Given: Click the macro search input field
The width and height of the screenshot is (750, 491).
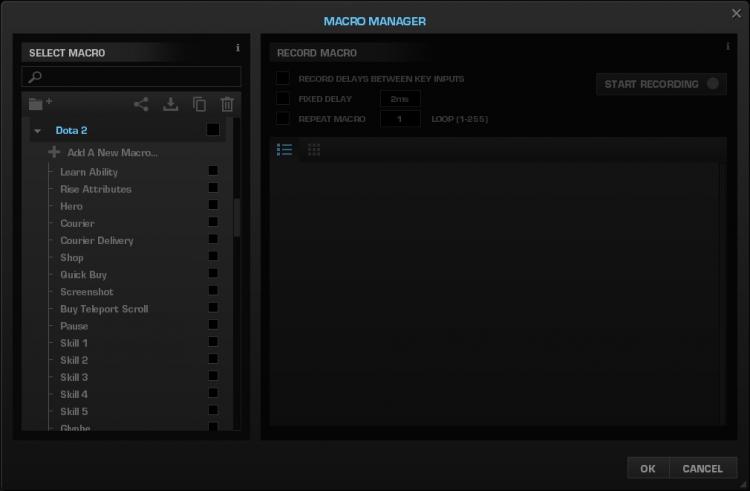Looking at the screenshot, I should (132, 76).
